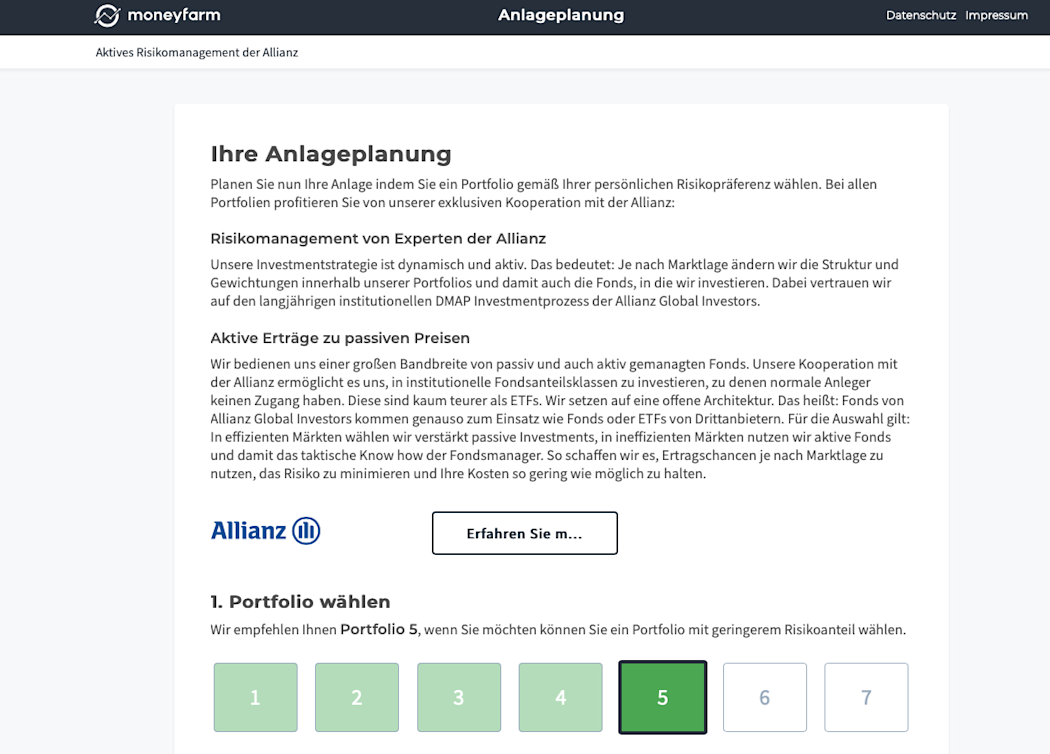Click the '1. Portfolio wählen' heading
The width and height of the screenshot is (1050, 754).
pyautogui.click(x=300, y=601)
